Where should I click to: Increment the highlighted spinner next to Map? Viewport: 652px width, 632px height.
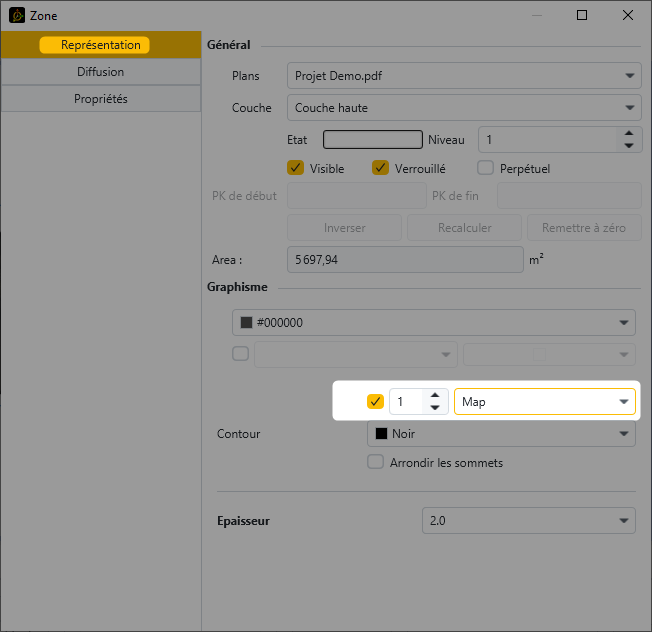click(x=434, y=396)
